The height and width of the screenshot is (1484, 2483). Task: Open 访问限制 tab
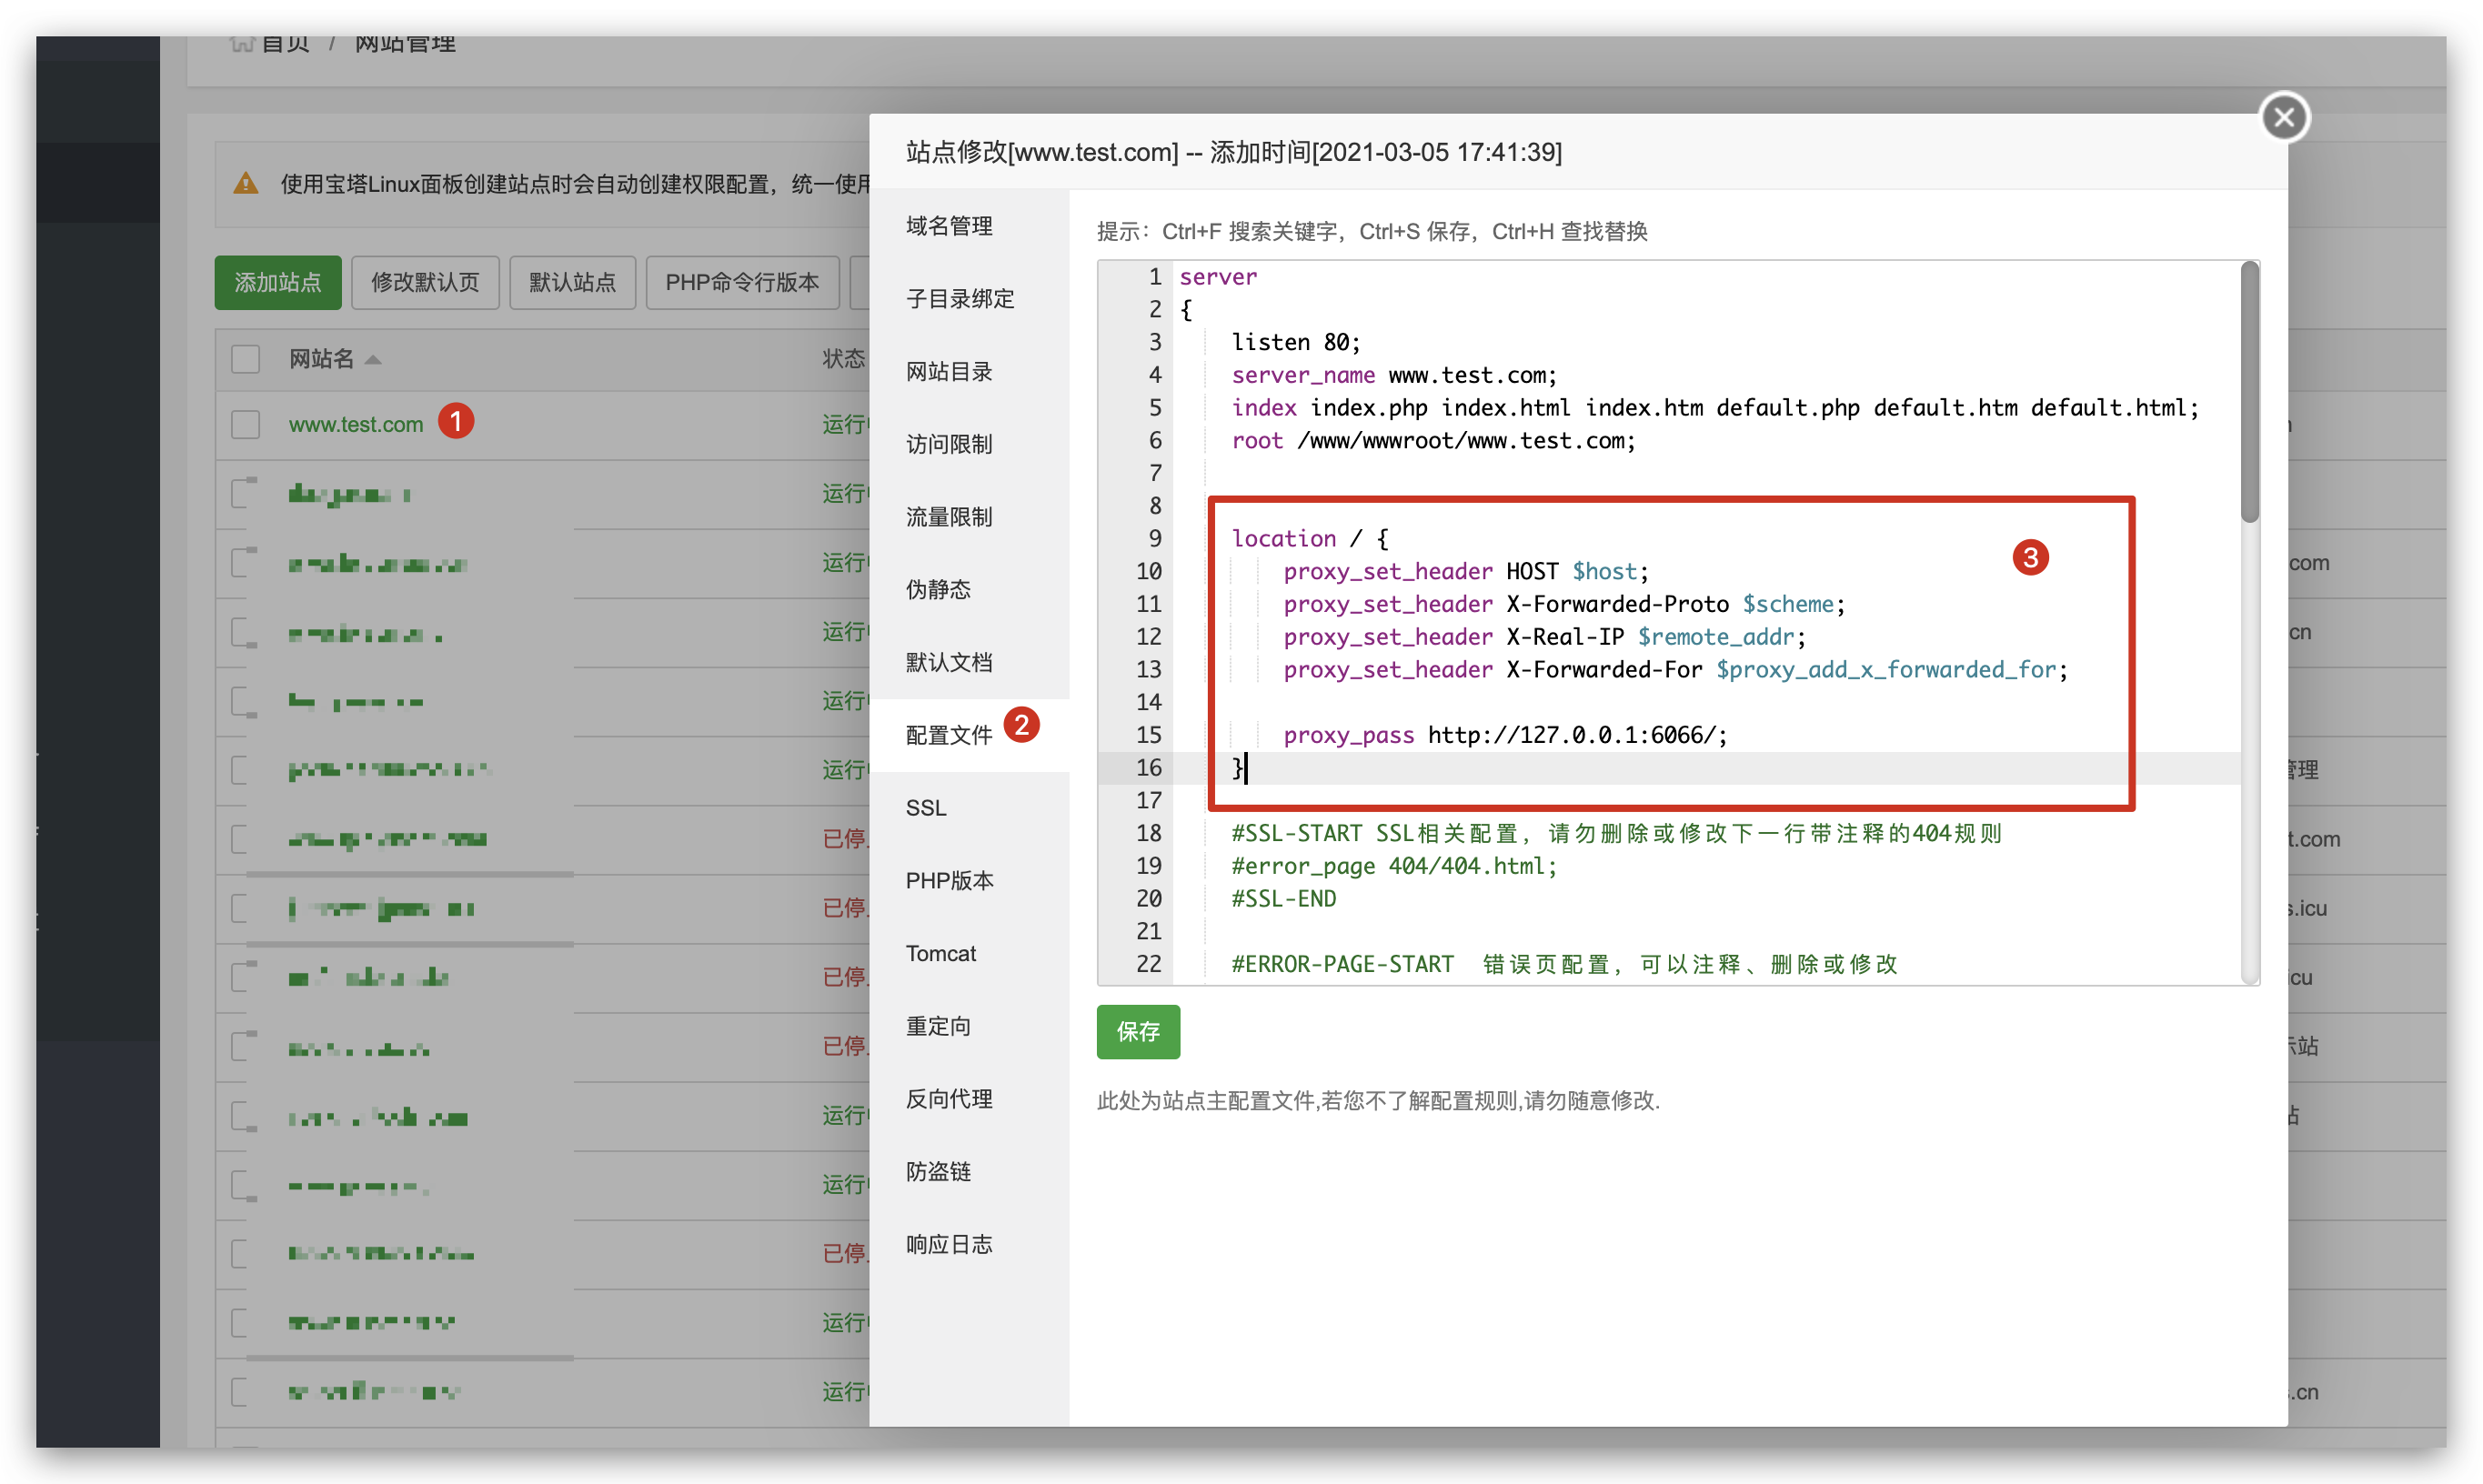968,444
